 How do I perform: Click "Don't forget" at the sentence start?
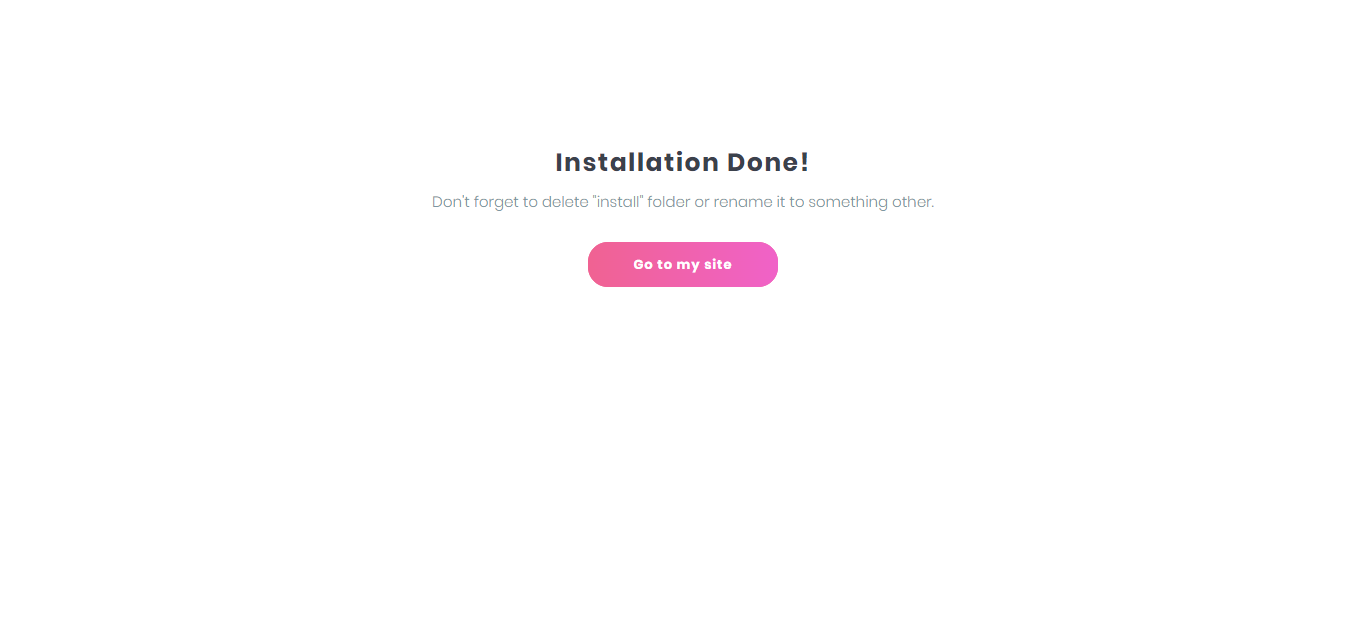[475, 202]
